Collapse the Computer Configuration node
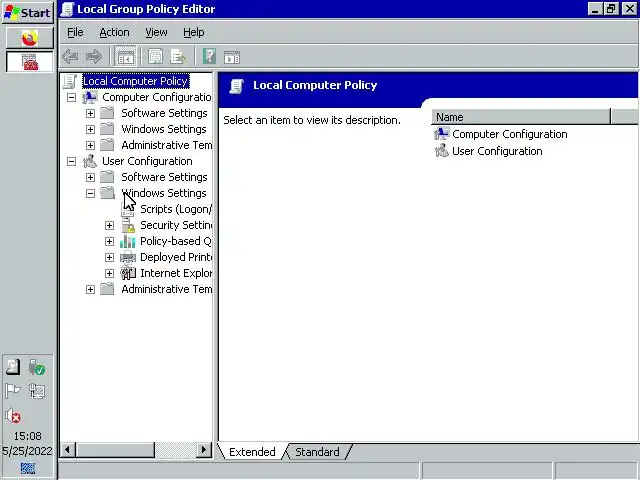 click(71, 98)
